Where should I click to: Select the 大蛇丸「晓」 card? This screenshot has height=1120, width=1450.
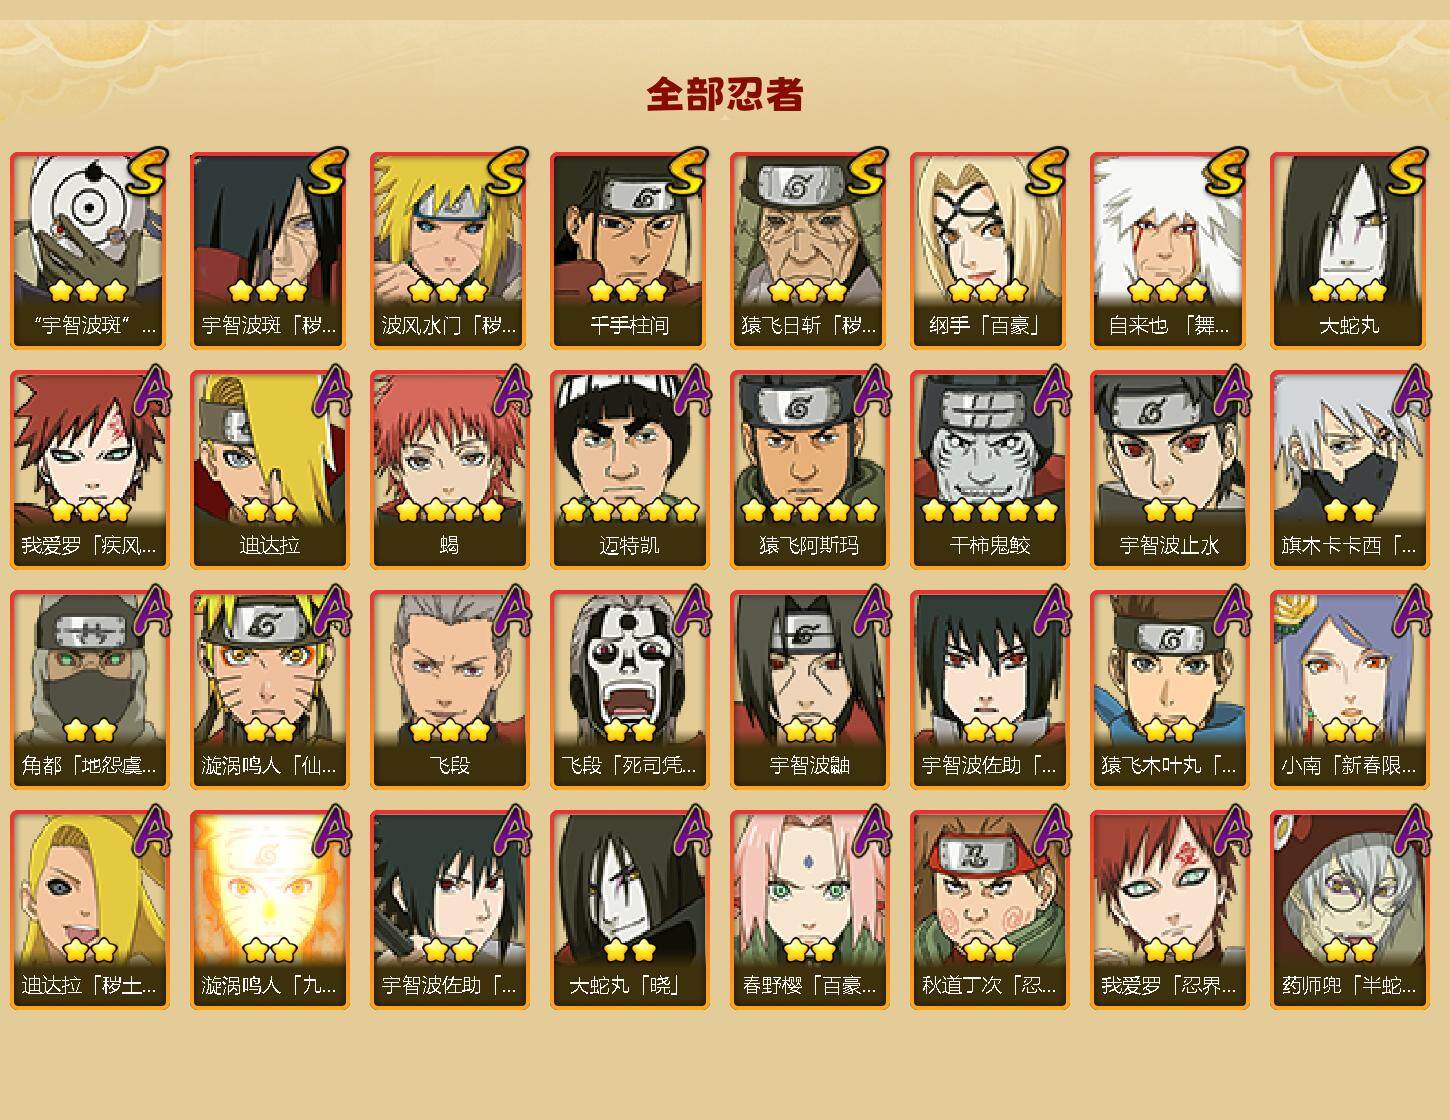(x=629, y=910)
